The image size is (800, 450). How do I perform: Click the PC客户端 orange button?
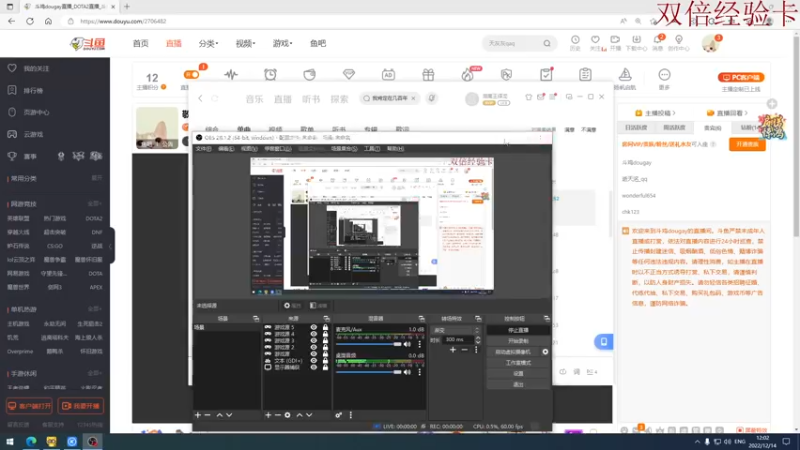741,78
